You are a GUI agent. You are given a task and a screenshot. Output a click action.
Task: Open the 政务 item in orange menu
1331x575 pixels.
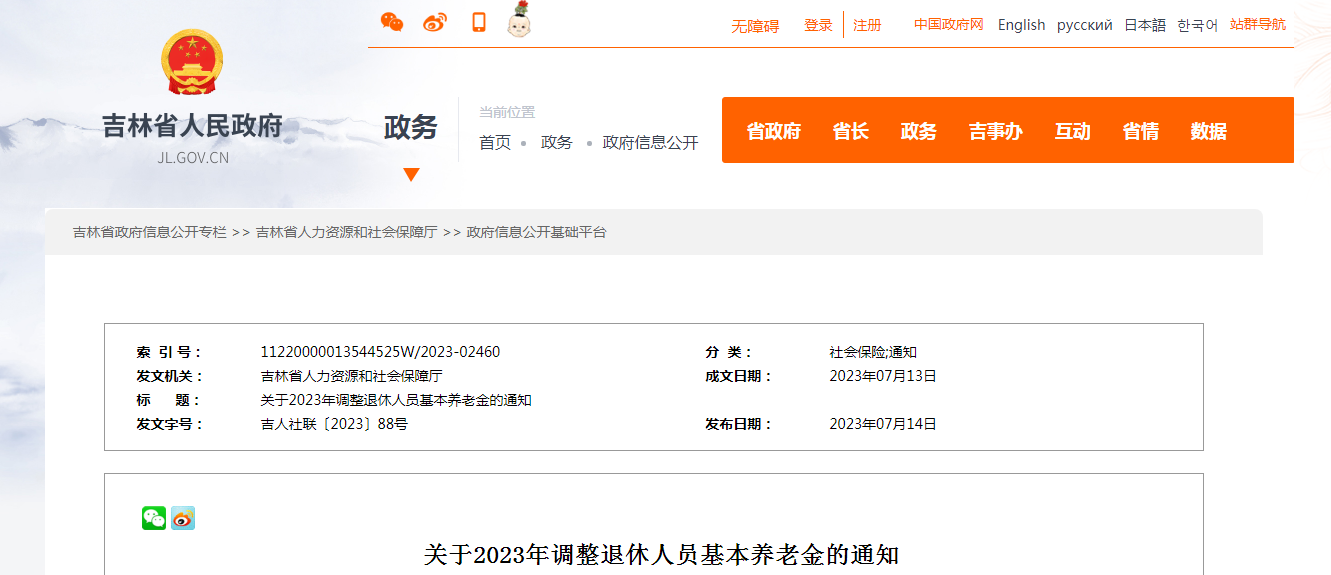point(919,131)
